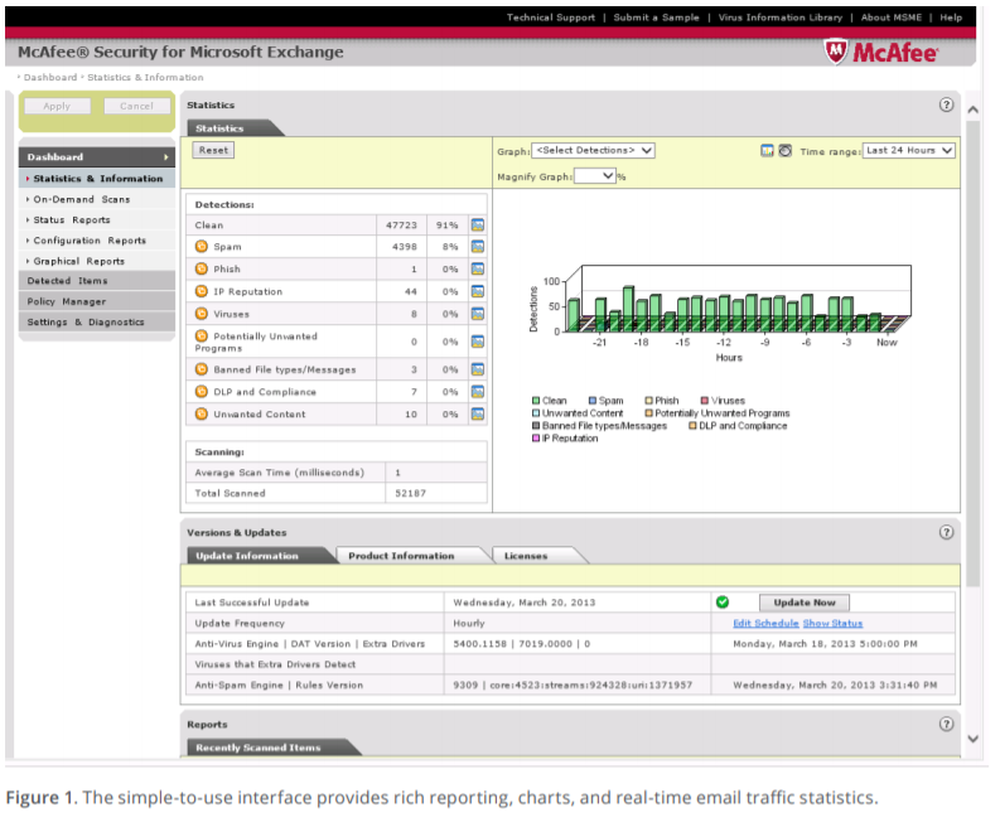Viewport: 1000px width, 813px height.
Task: Open Configuration Reports in sidebar
Action: 97,240
